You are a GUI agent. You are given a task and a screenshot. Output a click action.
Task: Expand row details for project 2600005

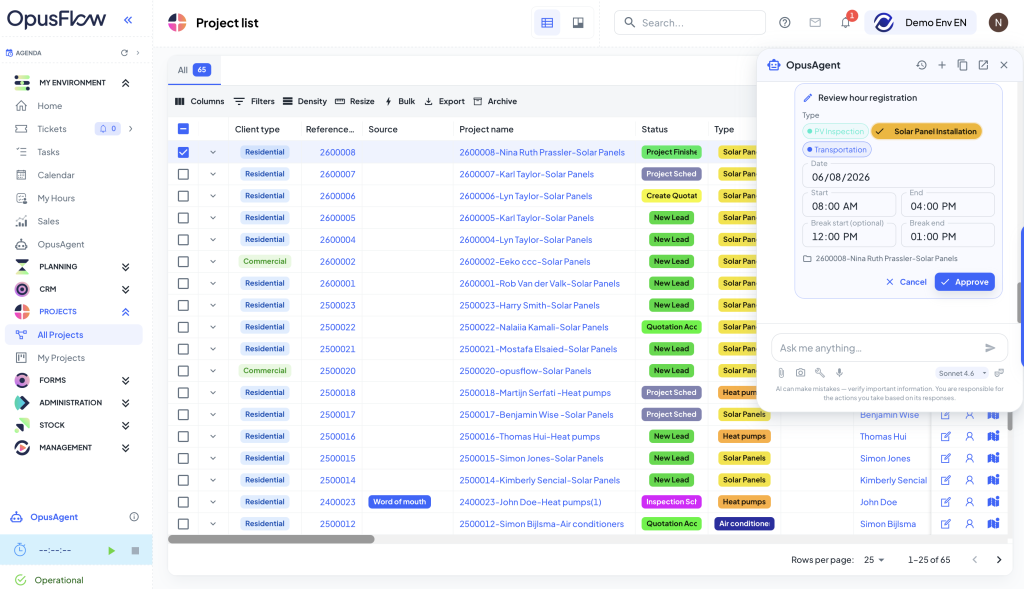[x=213, y=218]
